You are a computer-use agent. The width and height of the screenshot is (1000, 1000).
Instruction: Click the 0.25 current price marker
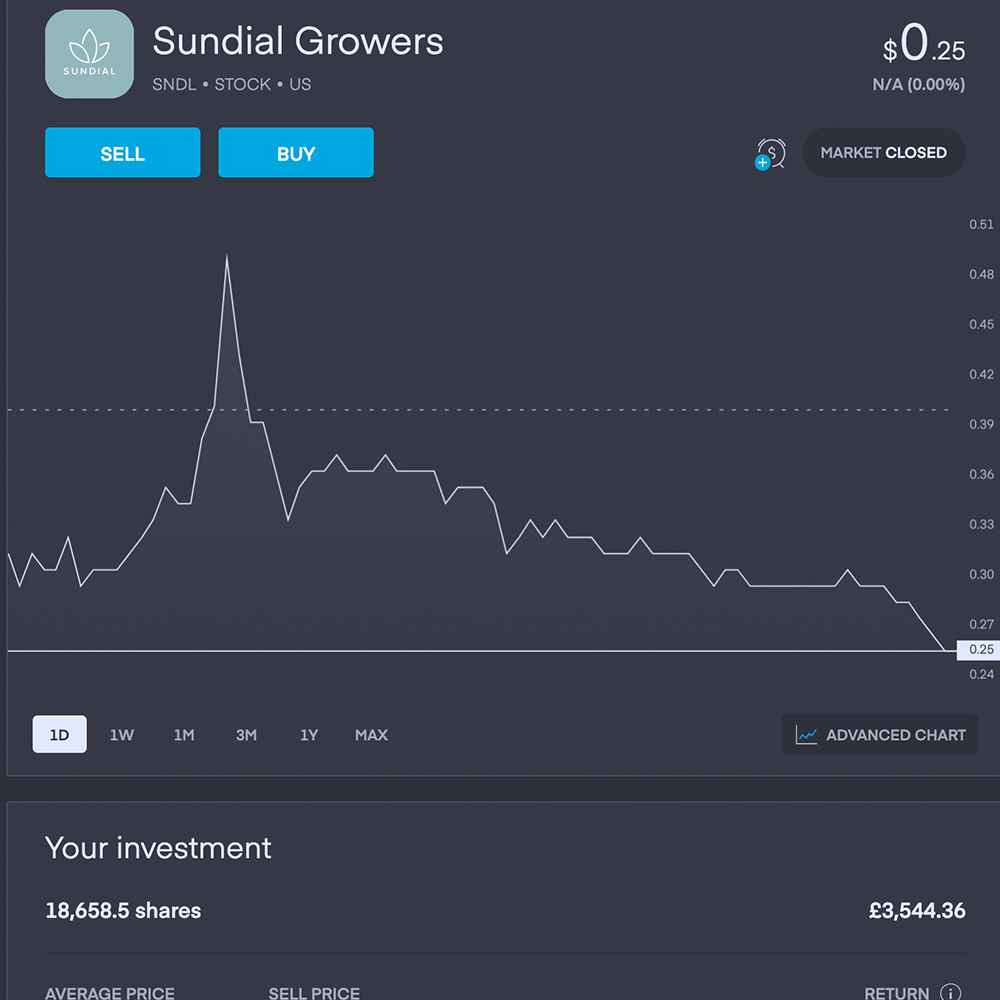[980, 650]
